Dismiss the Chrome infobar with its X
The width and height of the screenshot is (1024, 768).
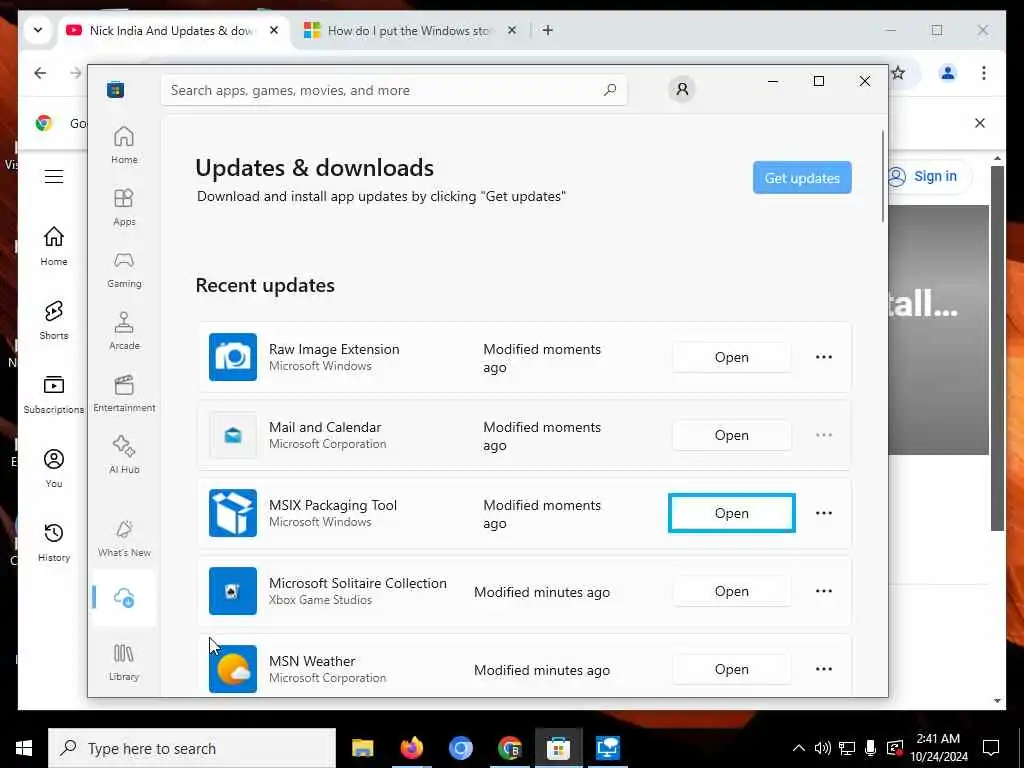(x=980, y=123)
